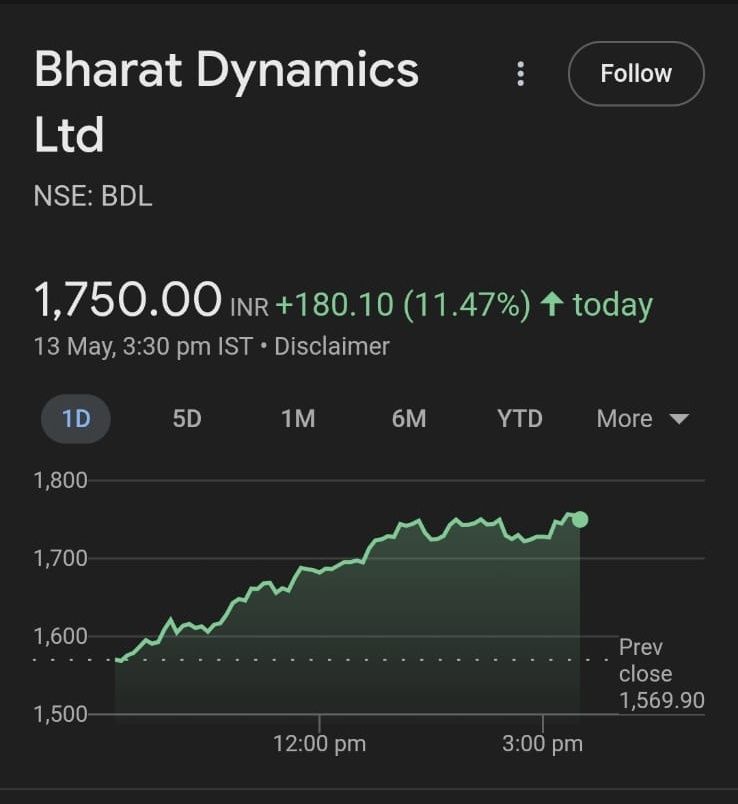738x804 pixels.
Task: Expand the More time ranges dropdown
Action: (643, 418)
